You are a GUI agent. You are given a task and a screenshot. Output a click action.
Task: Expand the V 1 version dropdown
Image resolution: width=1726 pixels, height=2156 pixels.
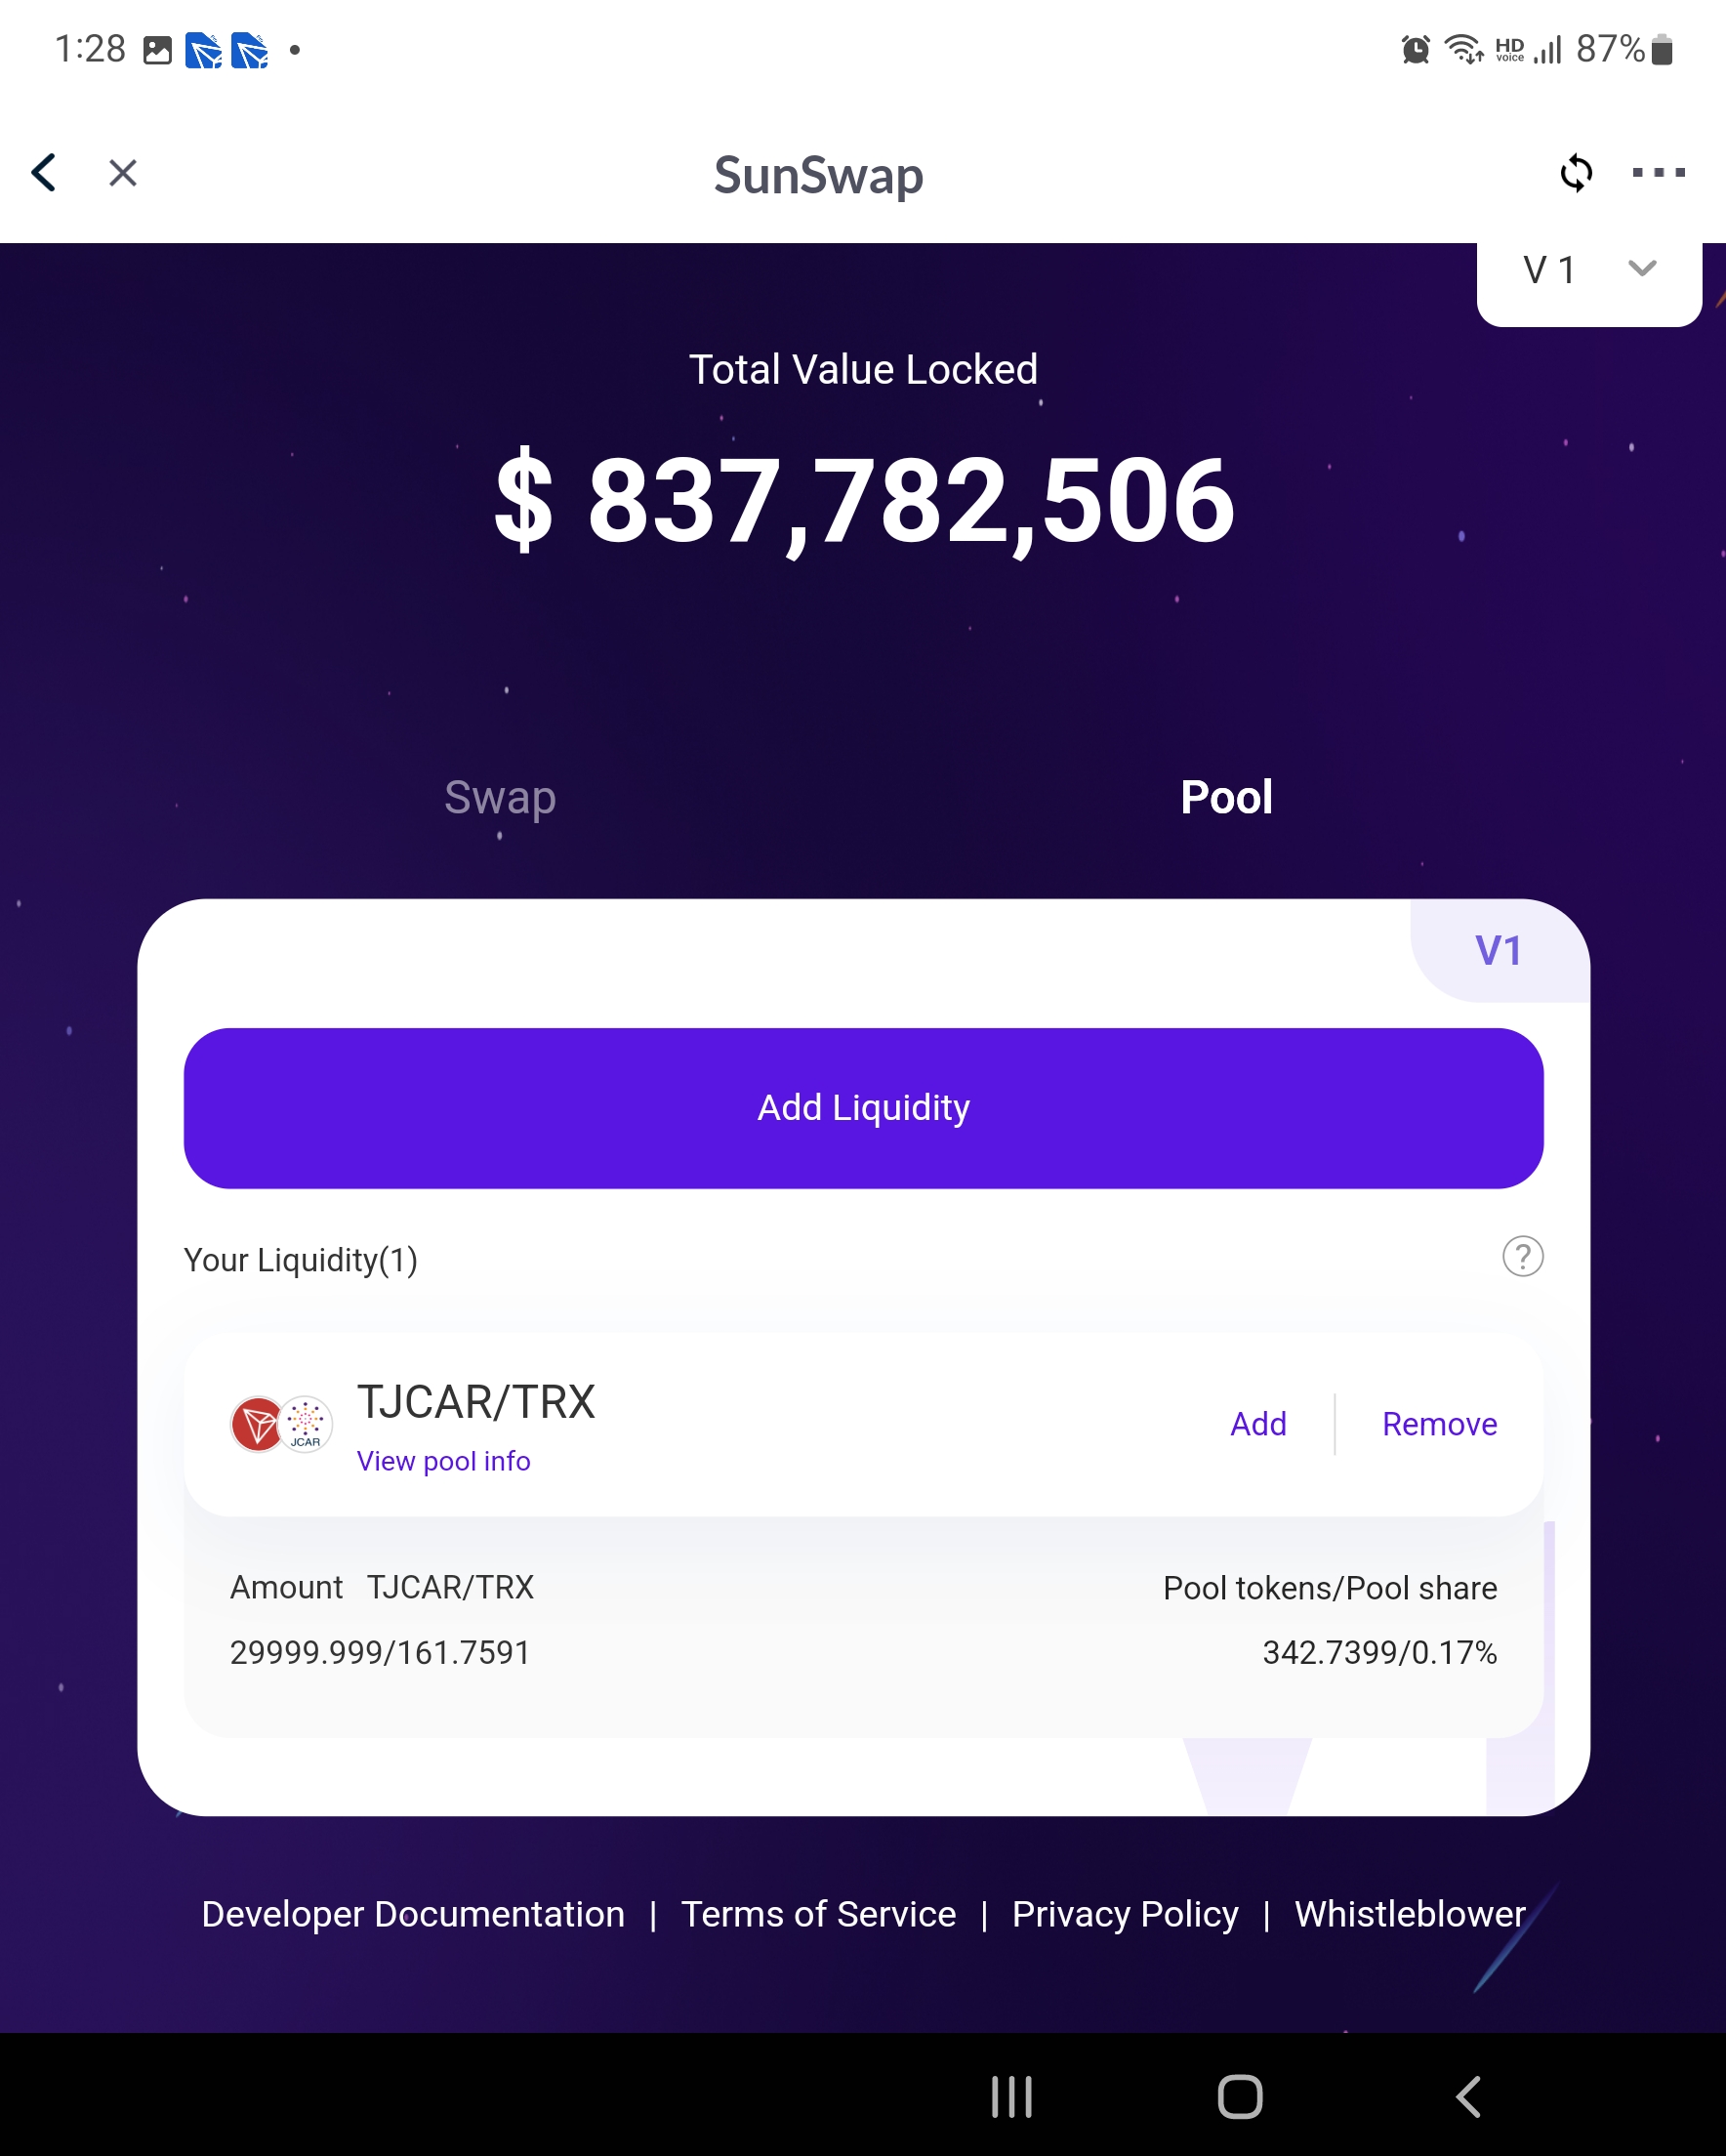point(1589,270)
